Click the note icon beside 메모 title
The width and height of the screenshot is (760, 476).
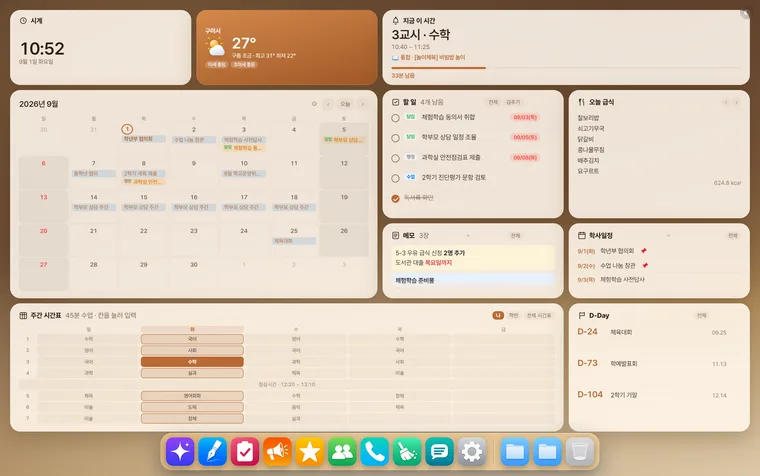coord(396,236)
